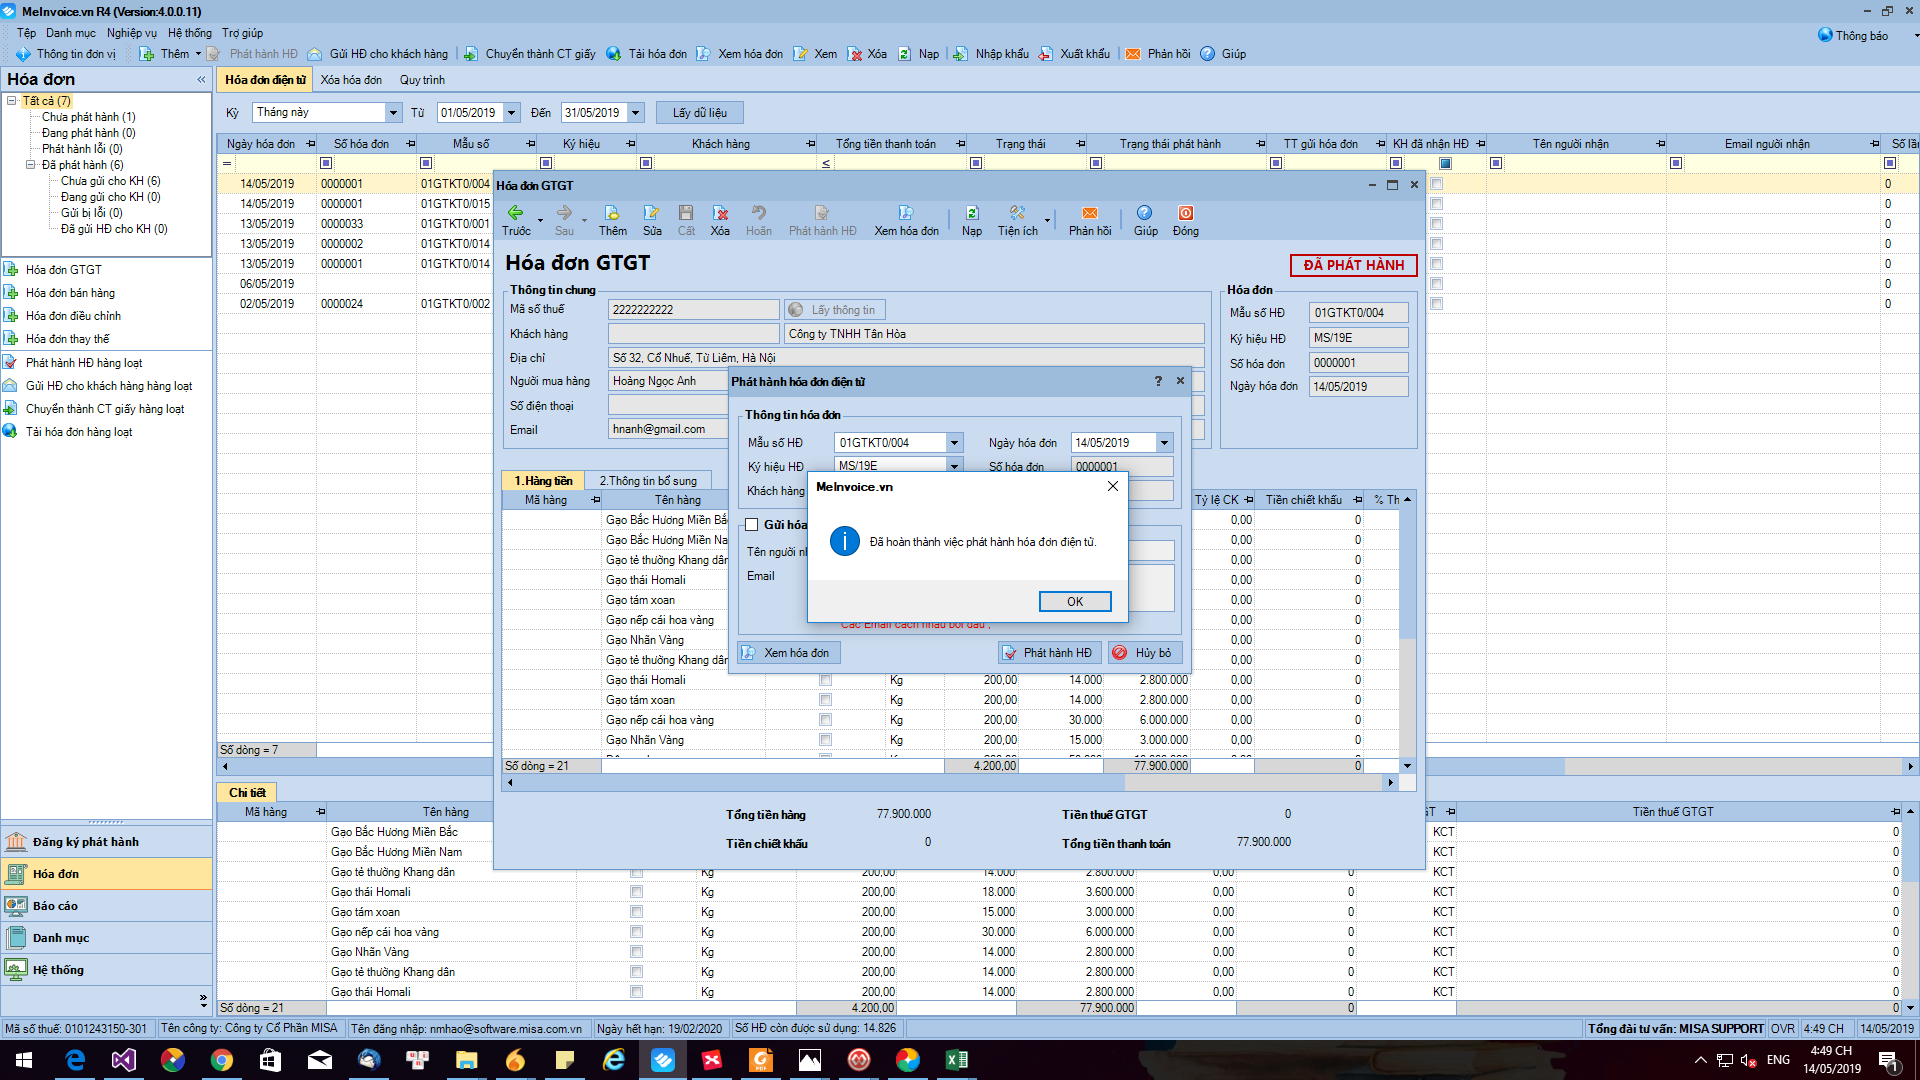
Task: Click the Nạp reload icon in invoice window
Action: (x=972, y=213)
